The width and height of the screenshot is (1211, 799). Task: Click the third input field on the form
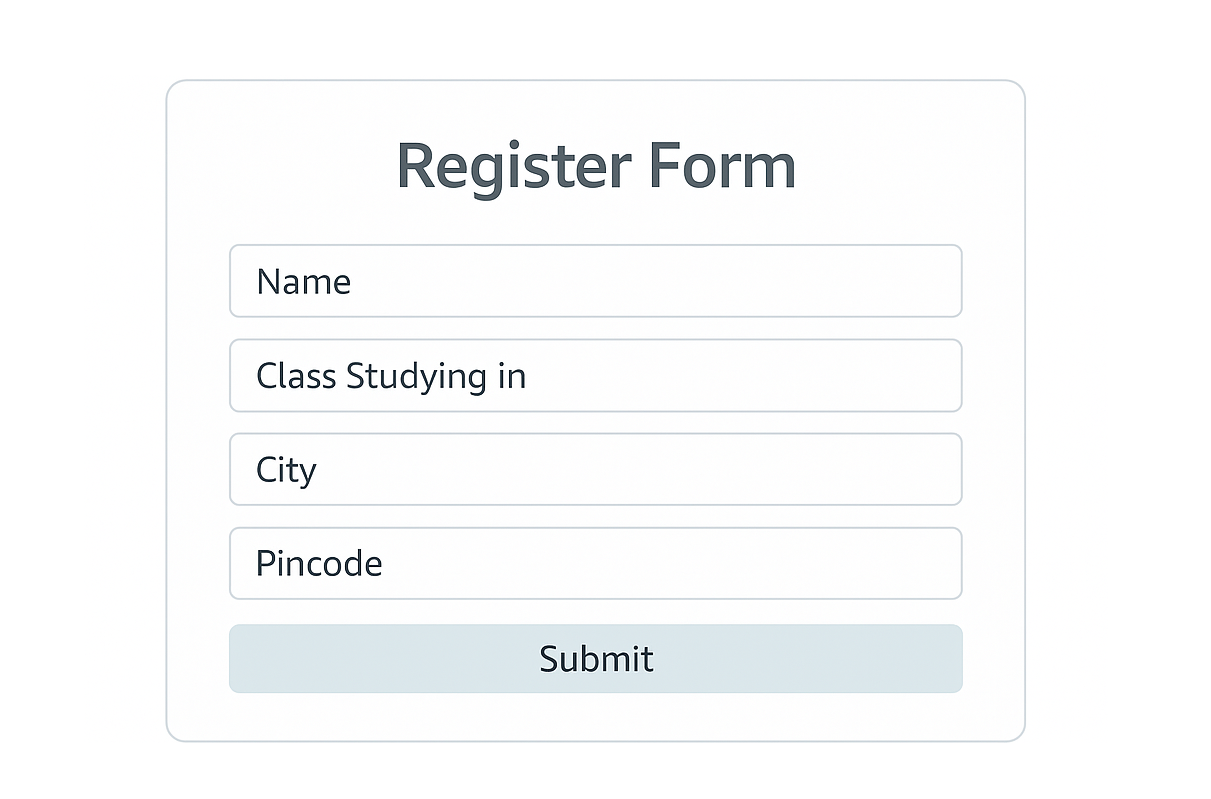coord(595,469)
